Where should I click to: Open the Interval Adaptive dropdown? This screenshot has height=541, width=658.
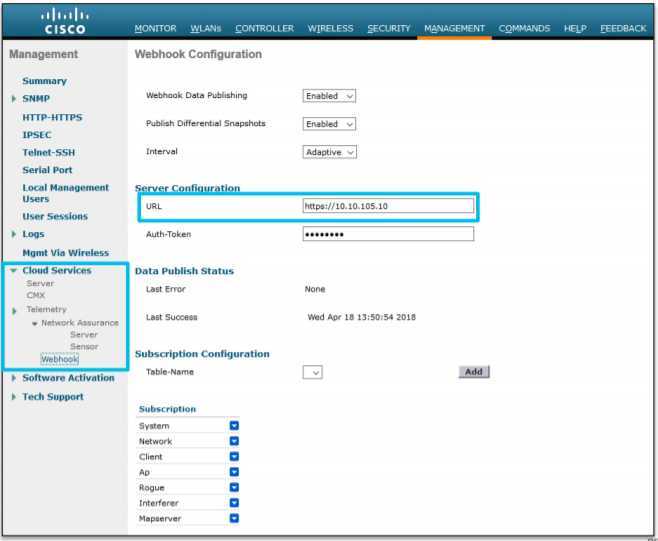330,152
